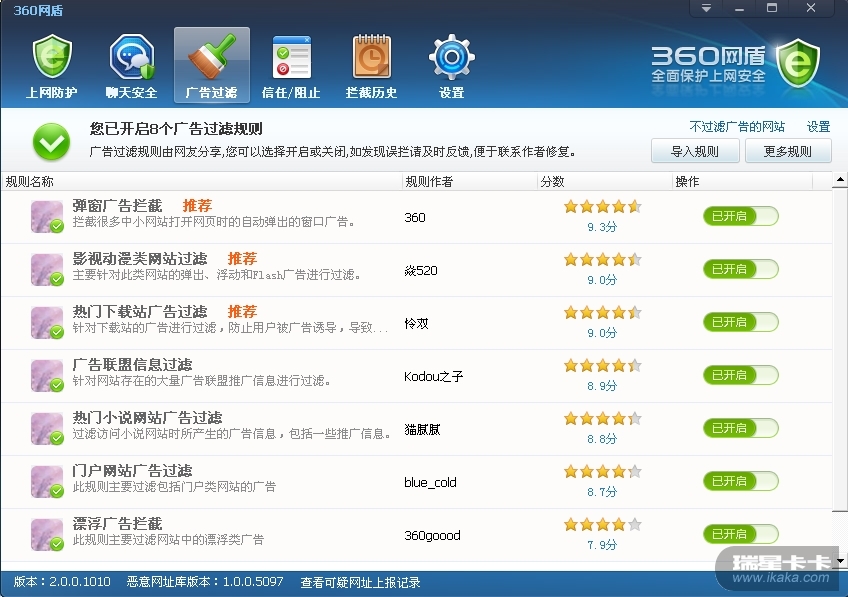Sort by the 分数 column header
This screenshot has width=848, height=597.
(605, 182)
